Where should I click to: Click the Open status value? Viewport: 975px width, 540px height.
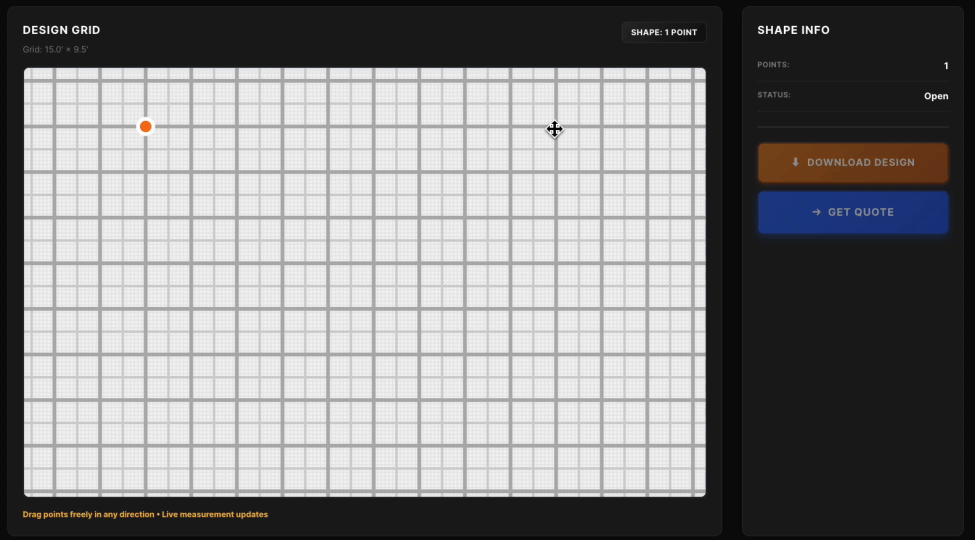pos(936,97)
